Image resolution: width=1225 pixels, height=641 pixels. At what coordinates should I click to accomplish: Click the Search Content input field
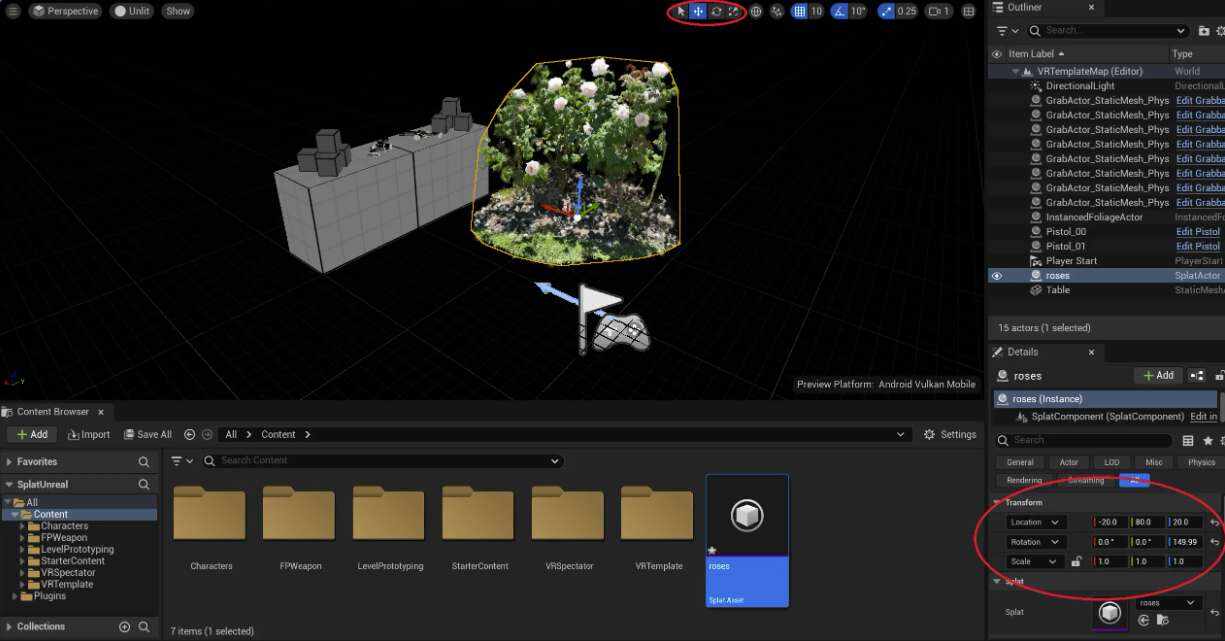tap(382, 461)
